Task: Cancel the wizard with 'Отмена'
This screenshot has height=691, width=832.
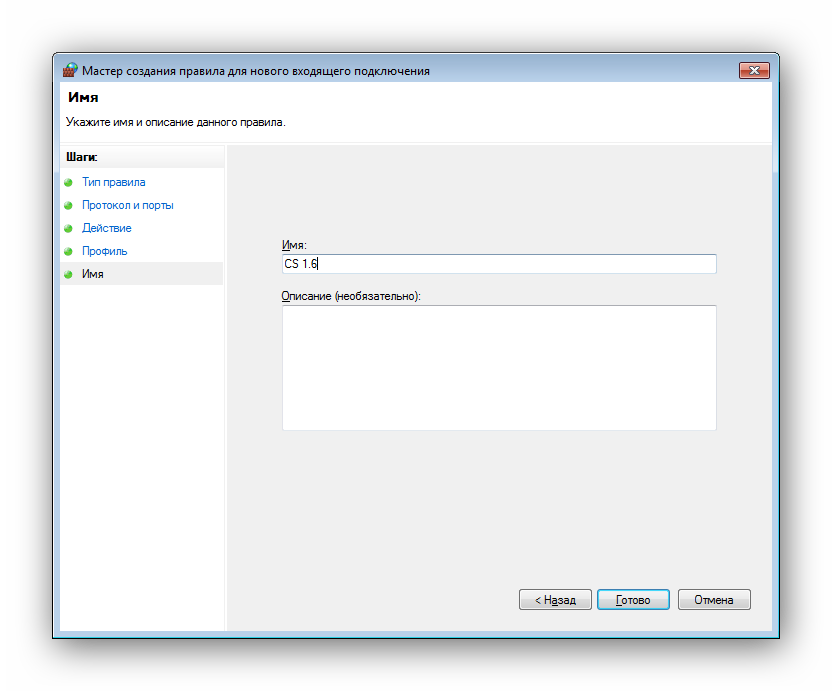Action: (714, 600)
